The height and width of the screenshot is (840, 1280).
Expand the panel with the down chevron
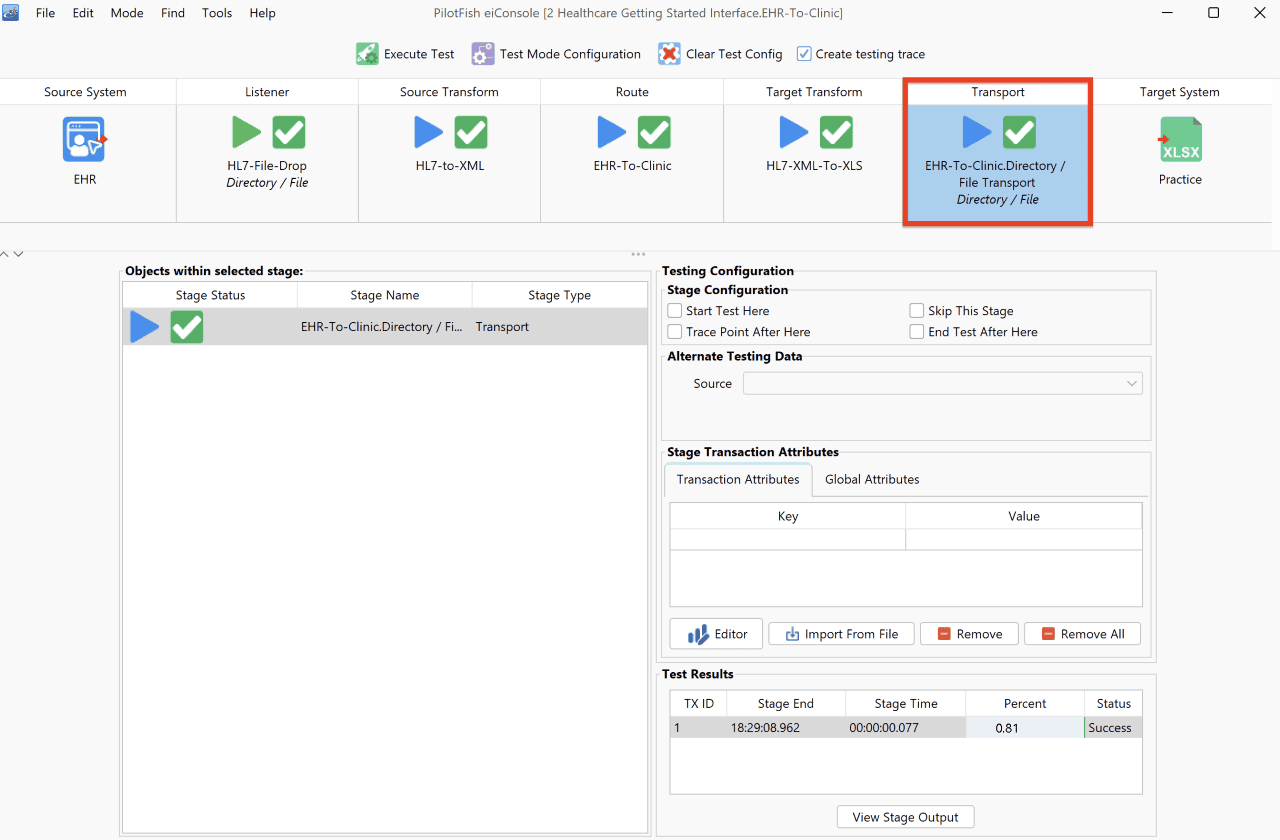[18, 254]
